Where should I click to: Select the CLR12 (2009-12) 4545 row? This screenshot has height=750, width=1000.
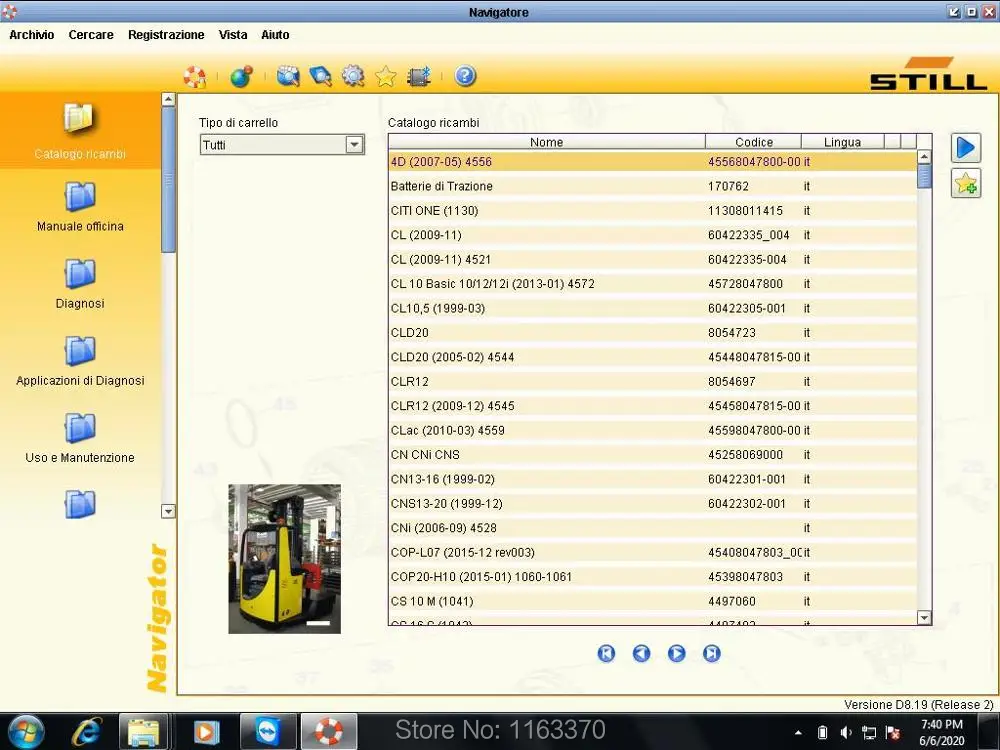tap(652, 406)
